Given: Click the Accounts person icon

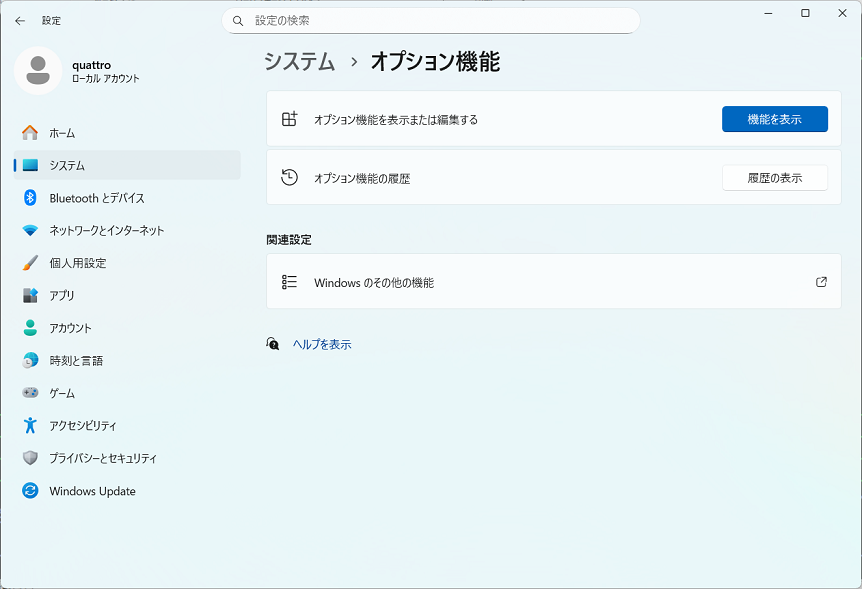Looking at the screenshot, I should click(x=30, y=328).
